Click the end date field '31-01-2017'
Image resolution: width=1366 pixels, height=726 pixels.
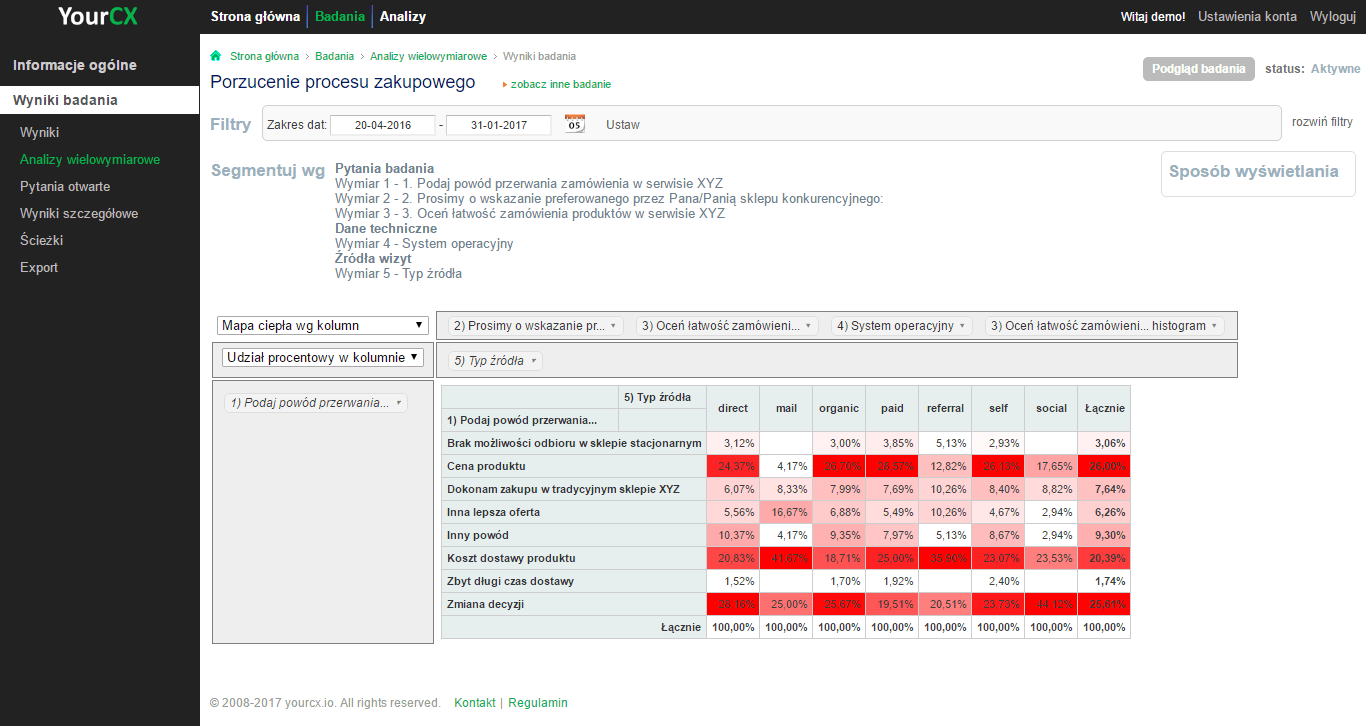pyautogui.click(x=499, y=125)
